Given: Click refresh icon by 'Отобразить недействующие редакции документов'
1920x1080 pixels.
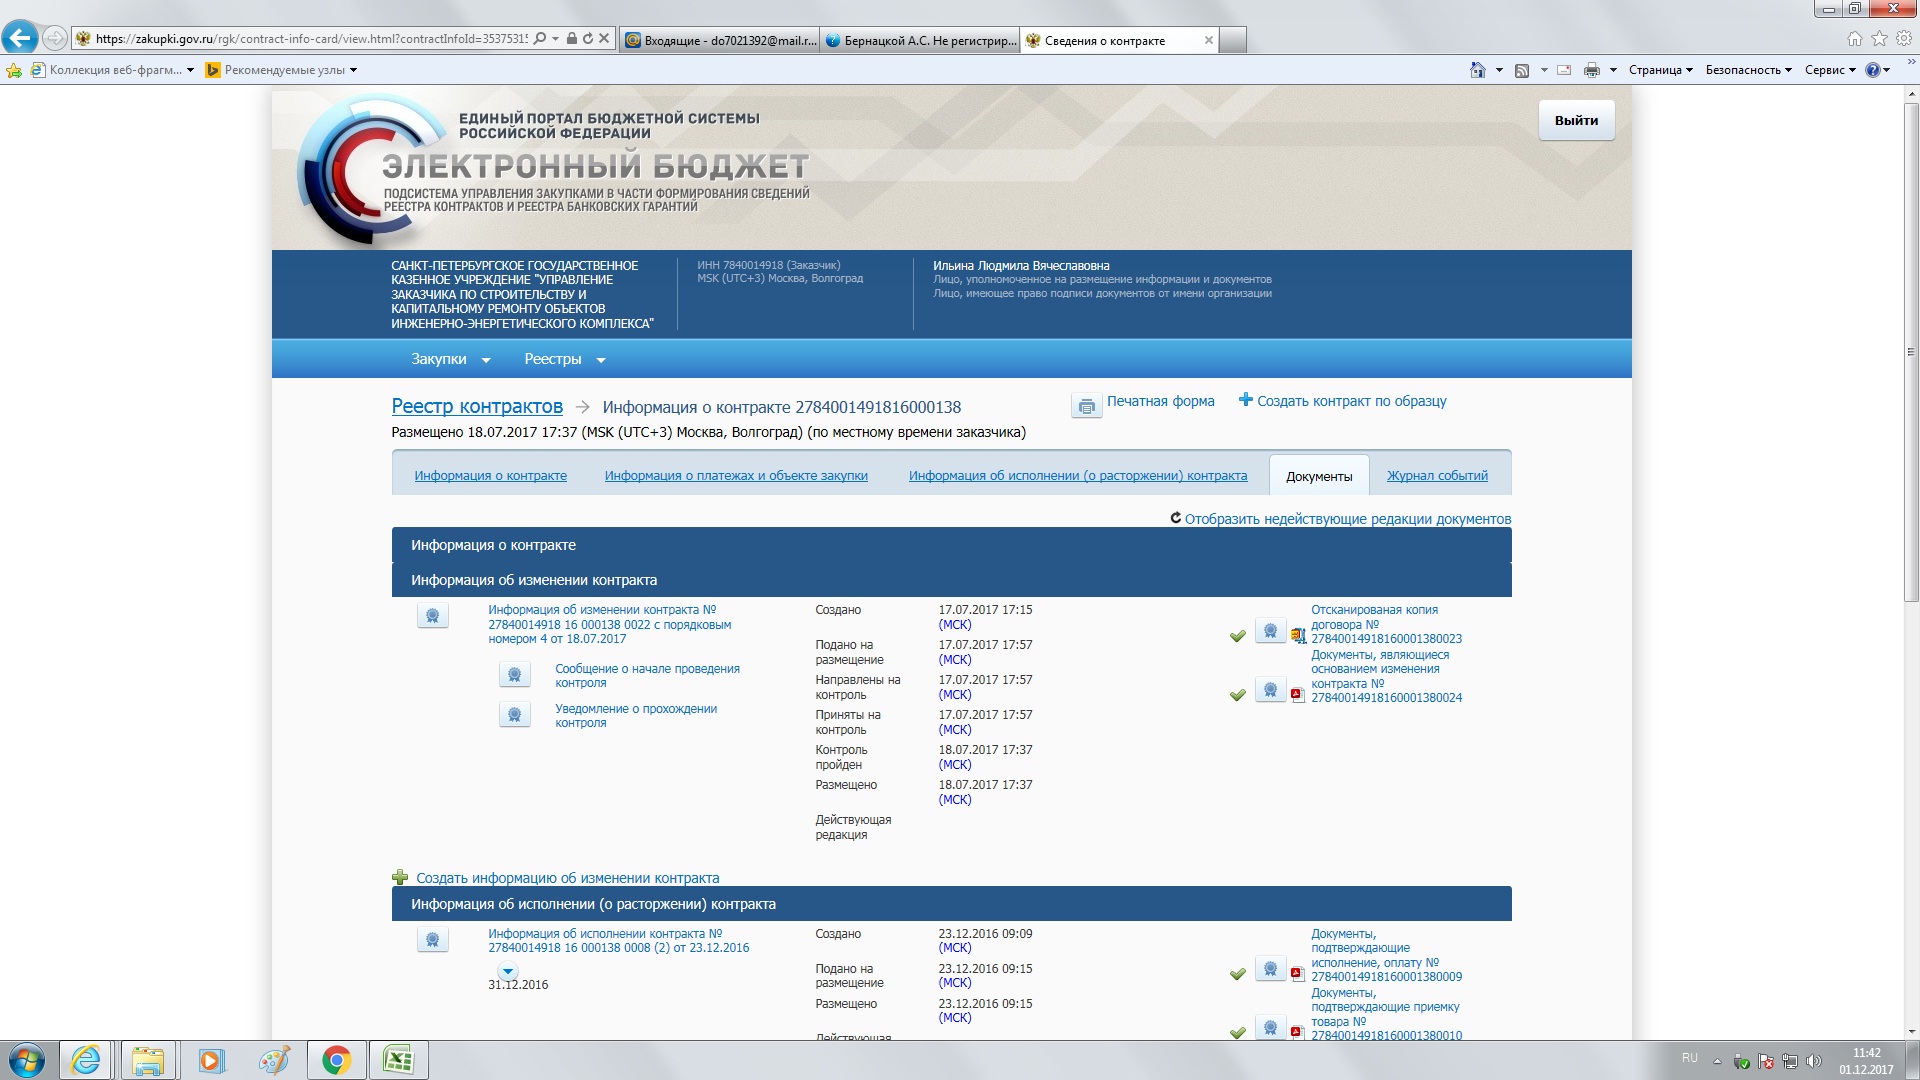Looking at the screenshot, I should coord(1176,518).
